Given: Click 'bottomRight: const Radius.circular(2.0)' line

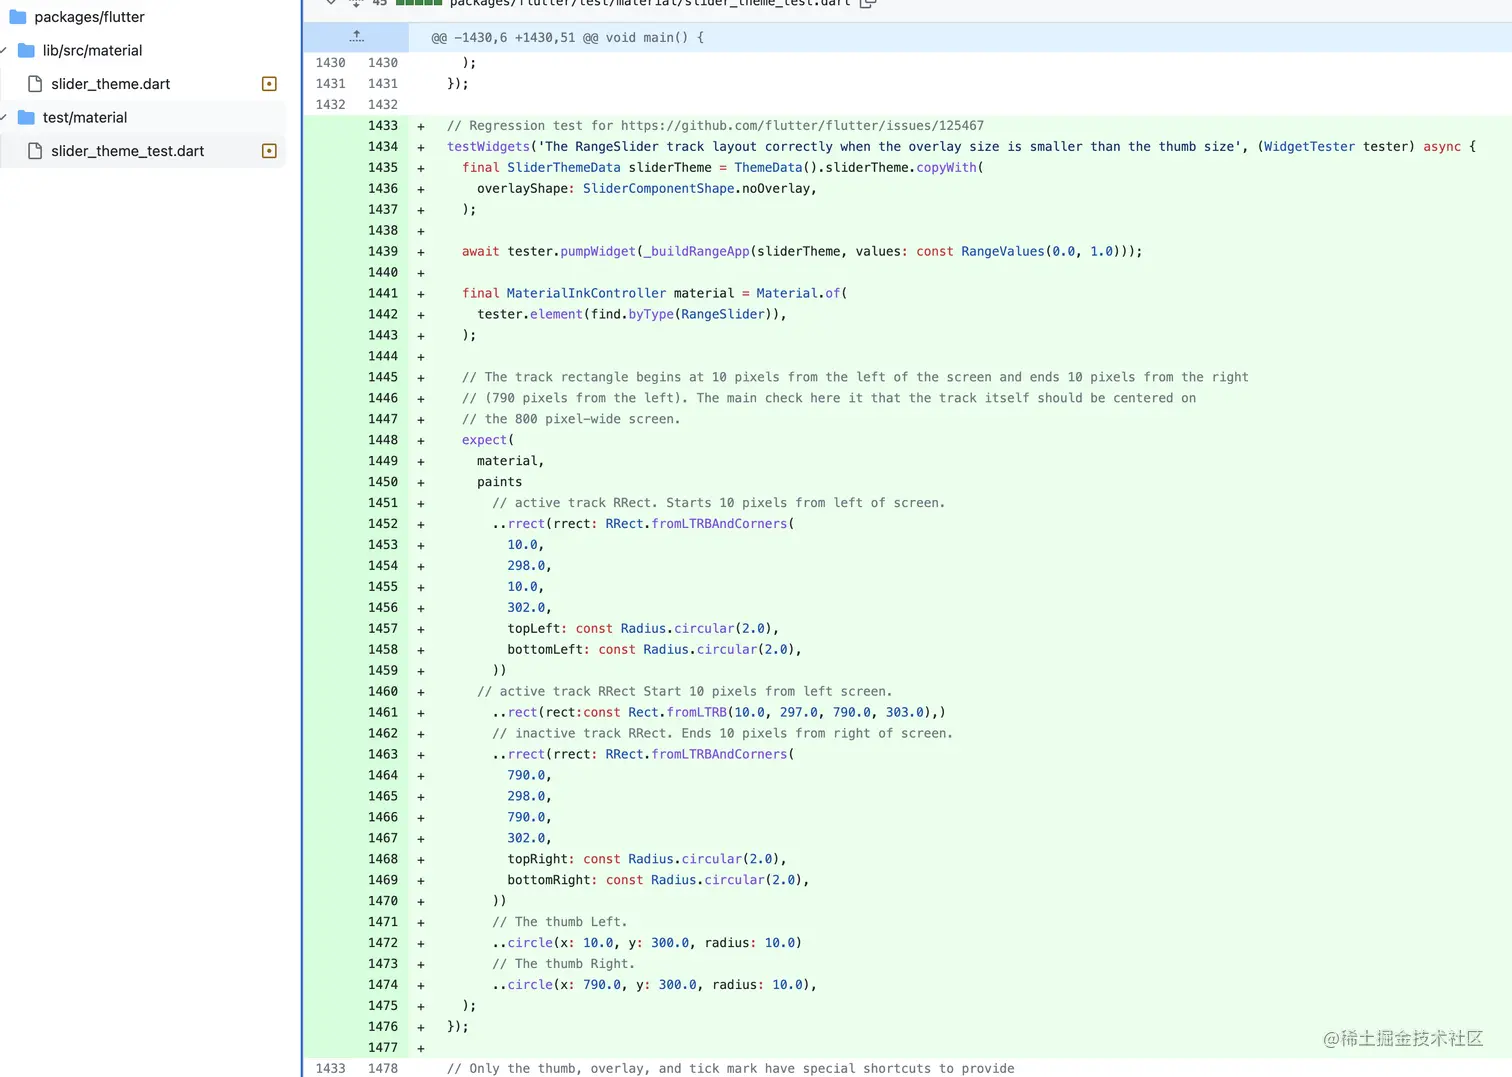Looking at the screenshot, I should 658,880.
